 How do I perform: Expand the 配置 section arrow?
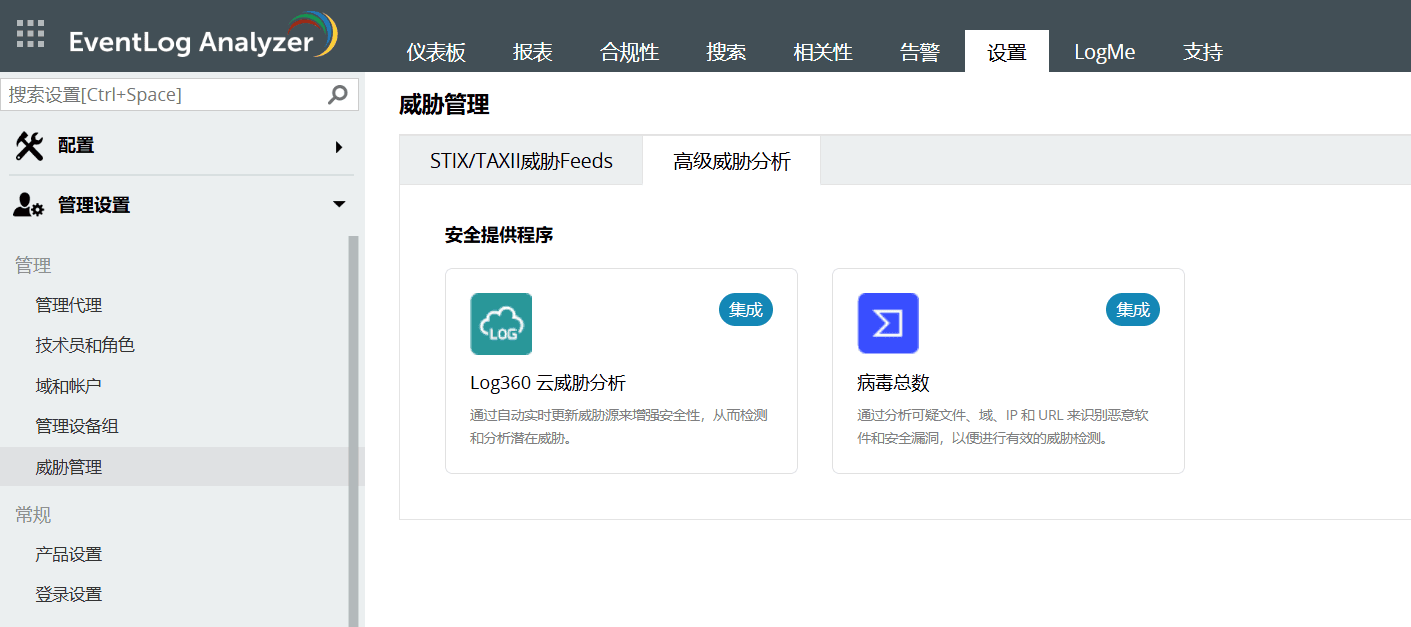tap(339, 145)
